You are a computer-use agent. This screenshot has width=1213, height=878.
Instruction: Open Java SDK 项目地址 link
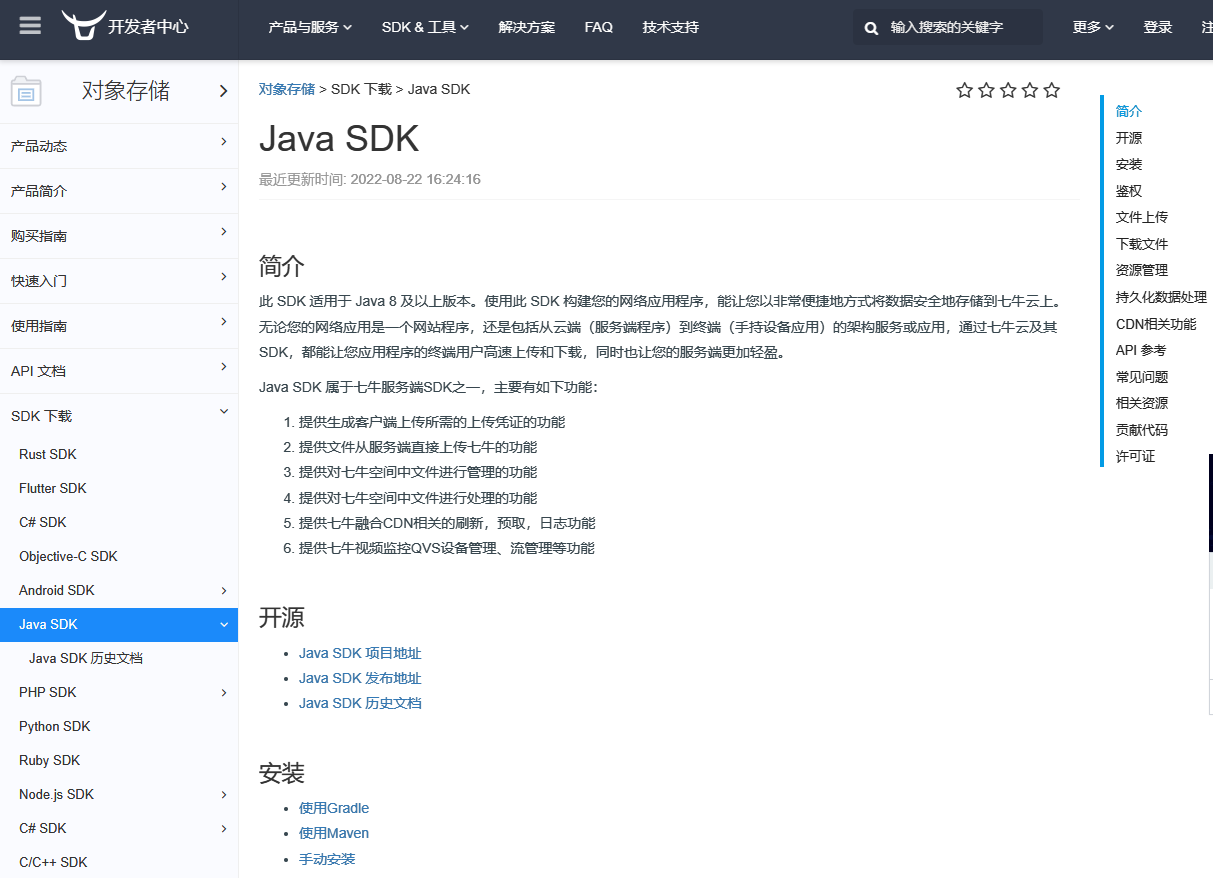(360, 653)
